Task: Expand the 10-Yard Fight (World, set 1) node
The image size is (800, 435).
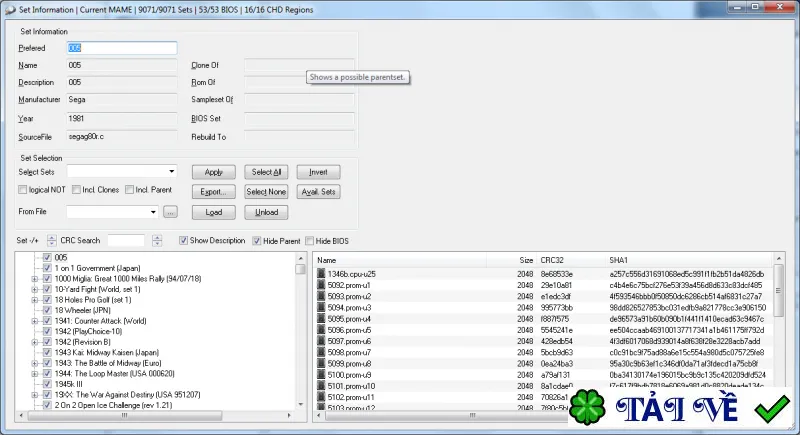Action: pos(35,289)
